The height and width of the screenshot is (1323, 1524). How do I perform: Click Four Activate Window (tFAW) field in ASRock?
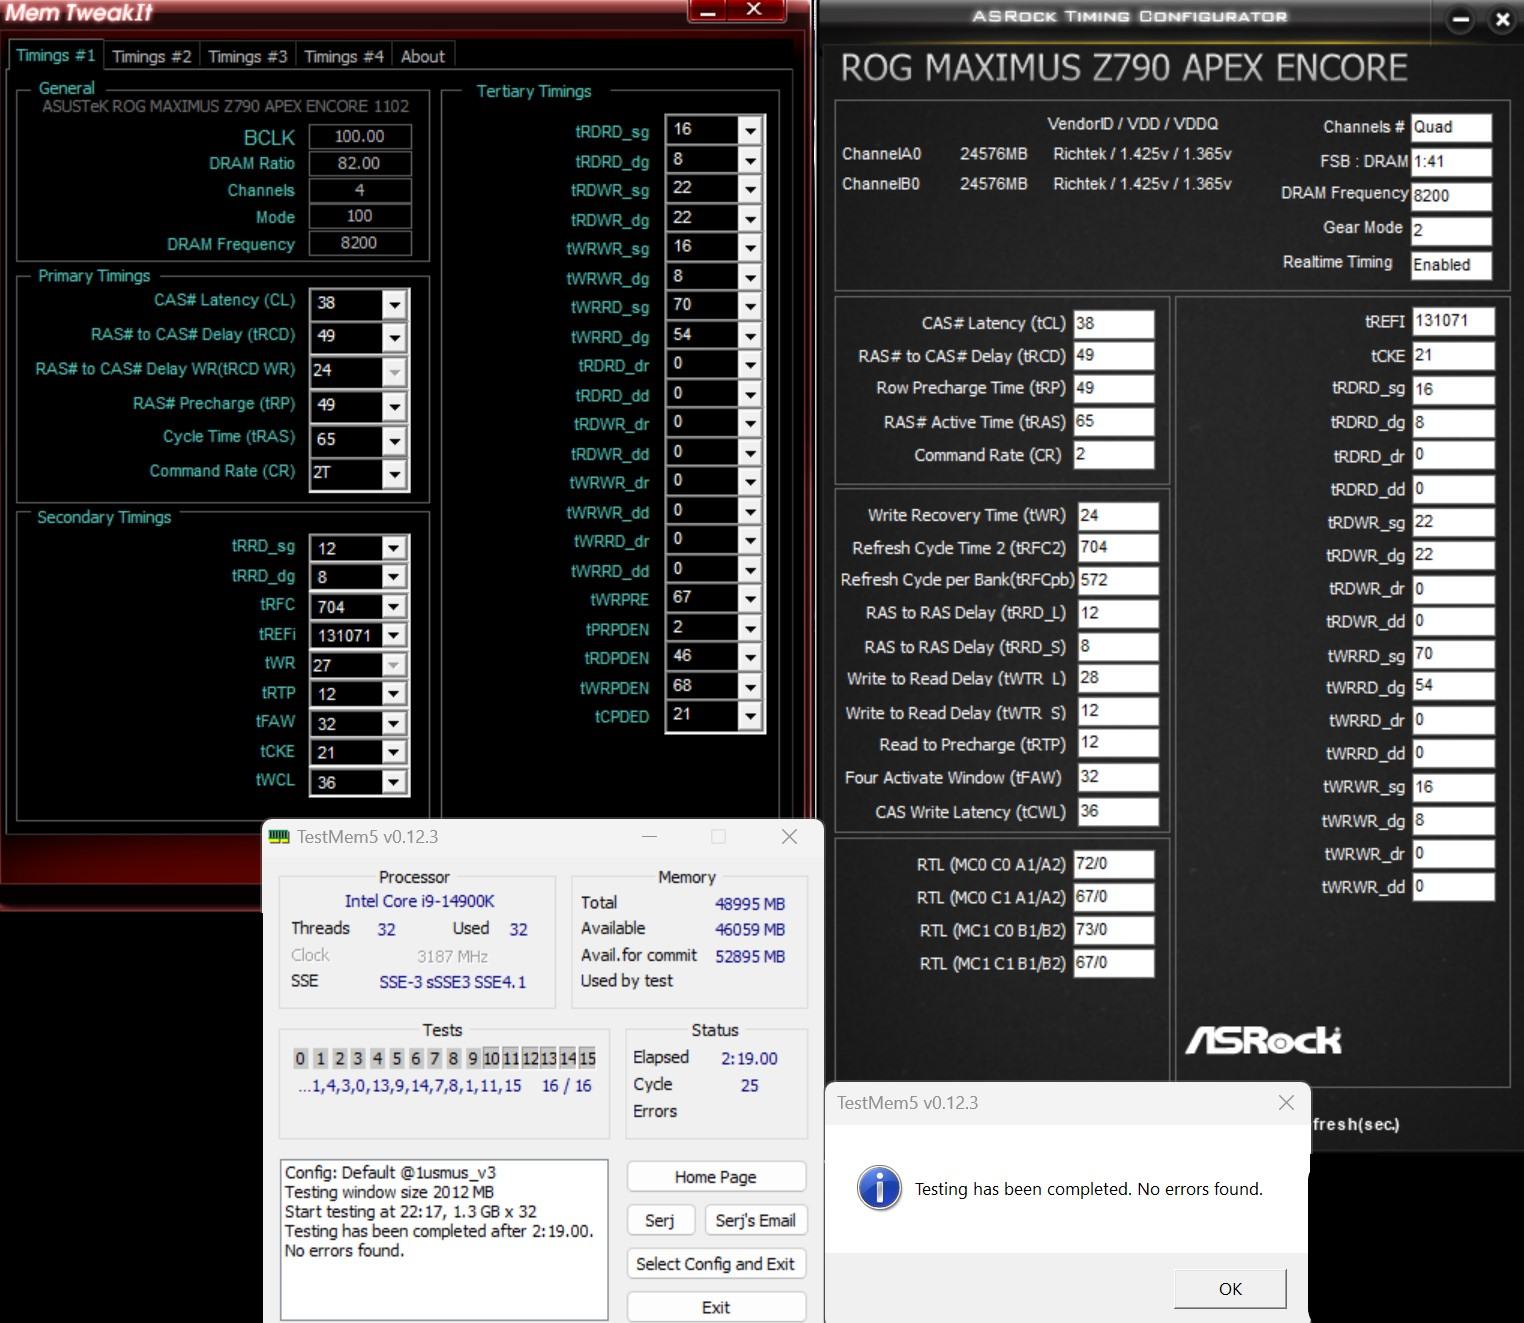click(x=1118, y=777)
